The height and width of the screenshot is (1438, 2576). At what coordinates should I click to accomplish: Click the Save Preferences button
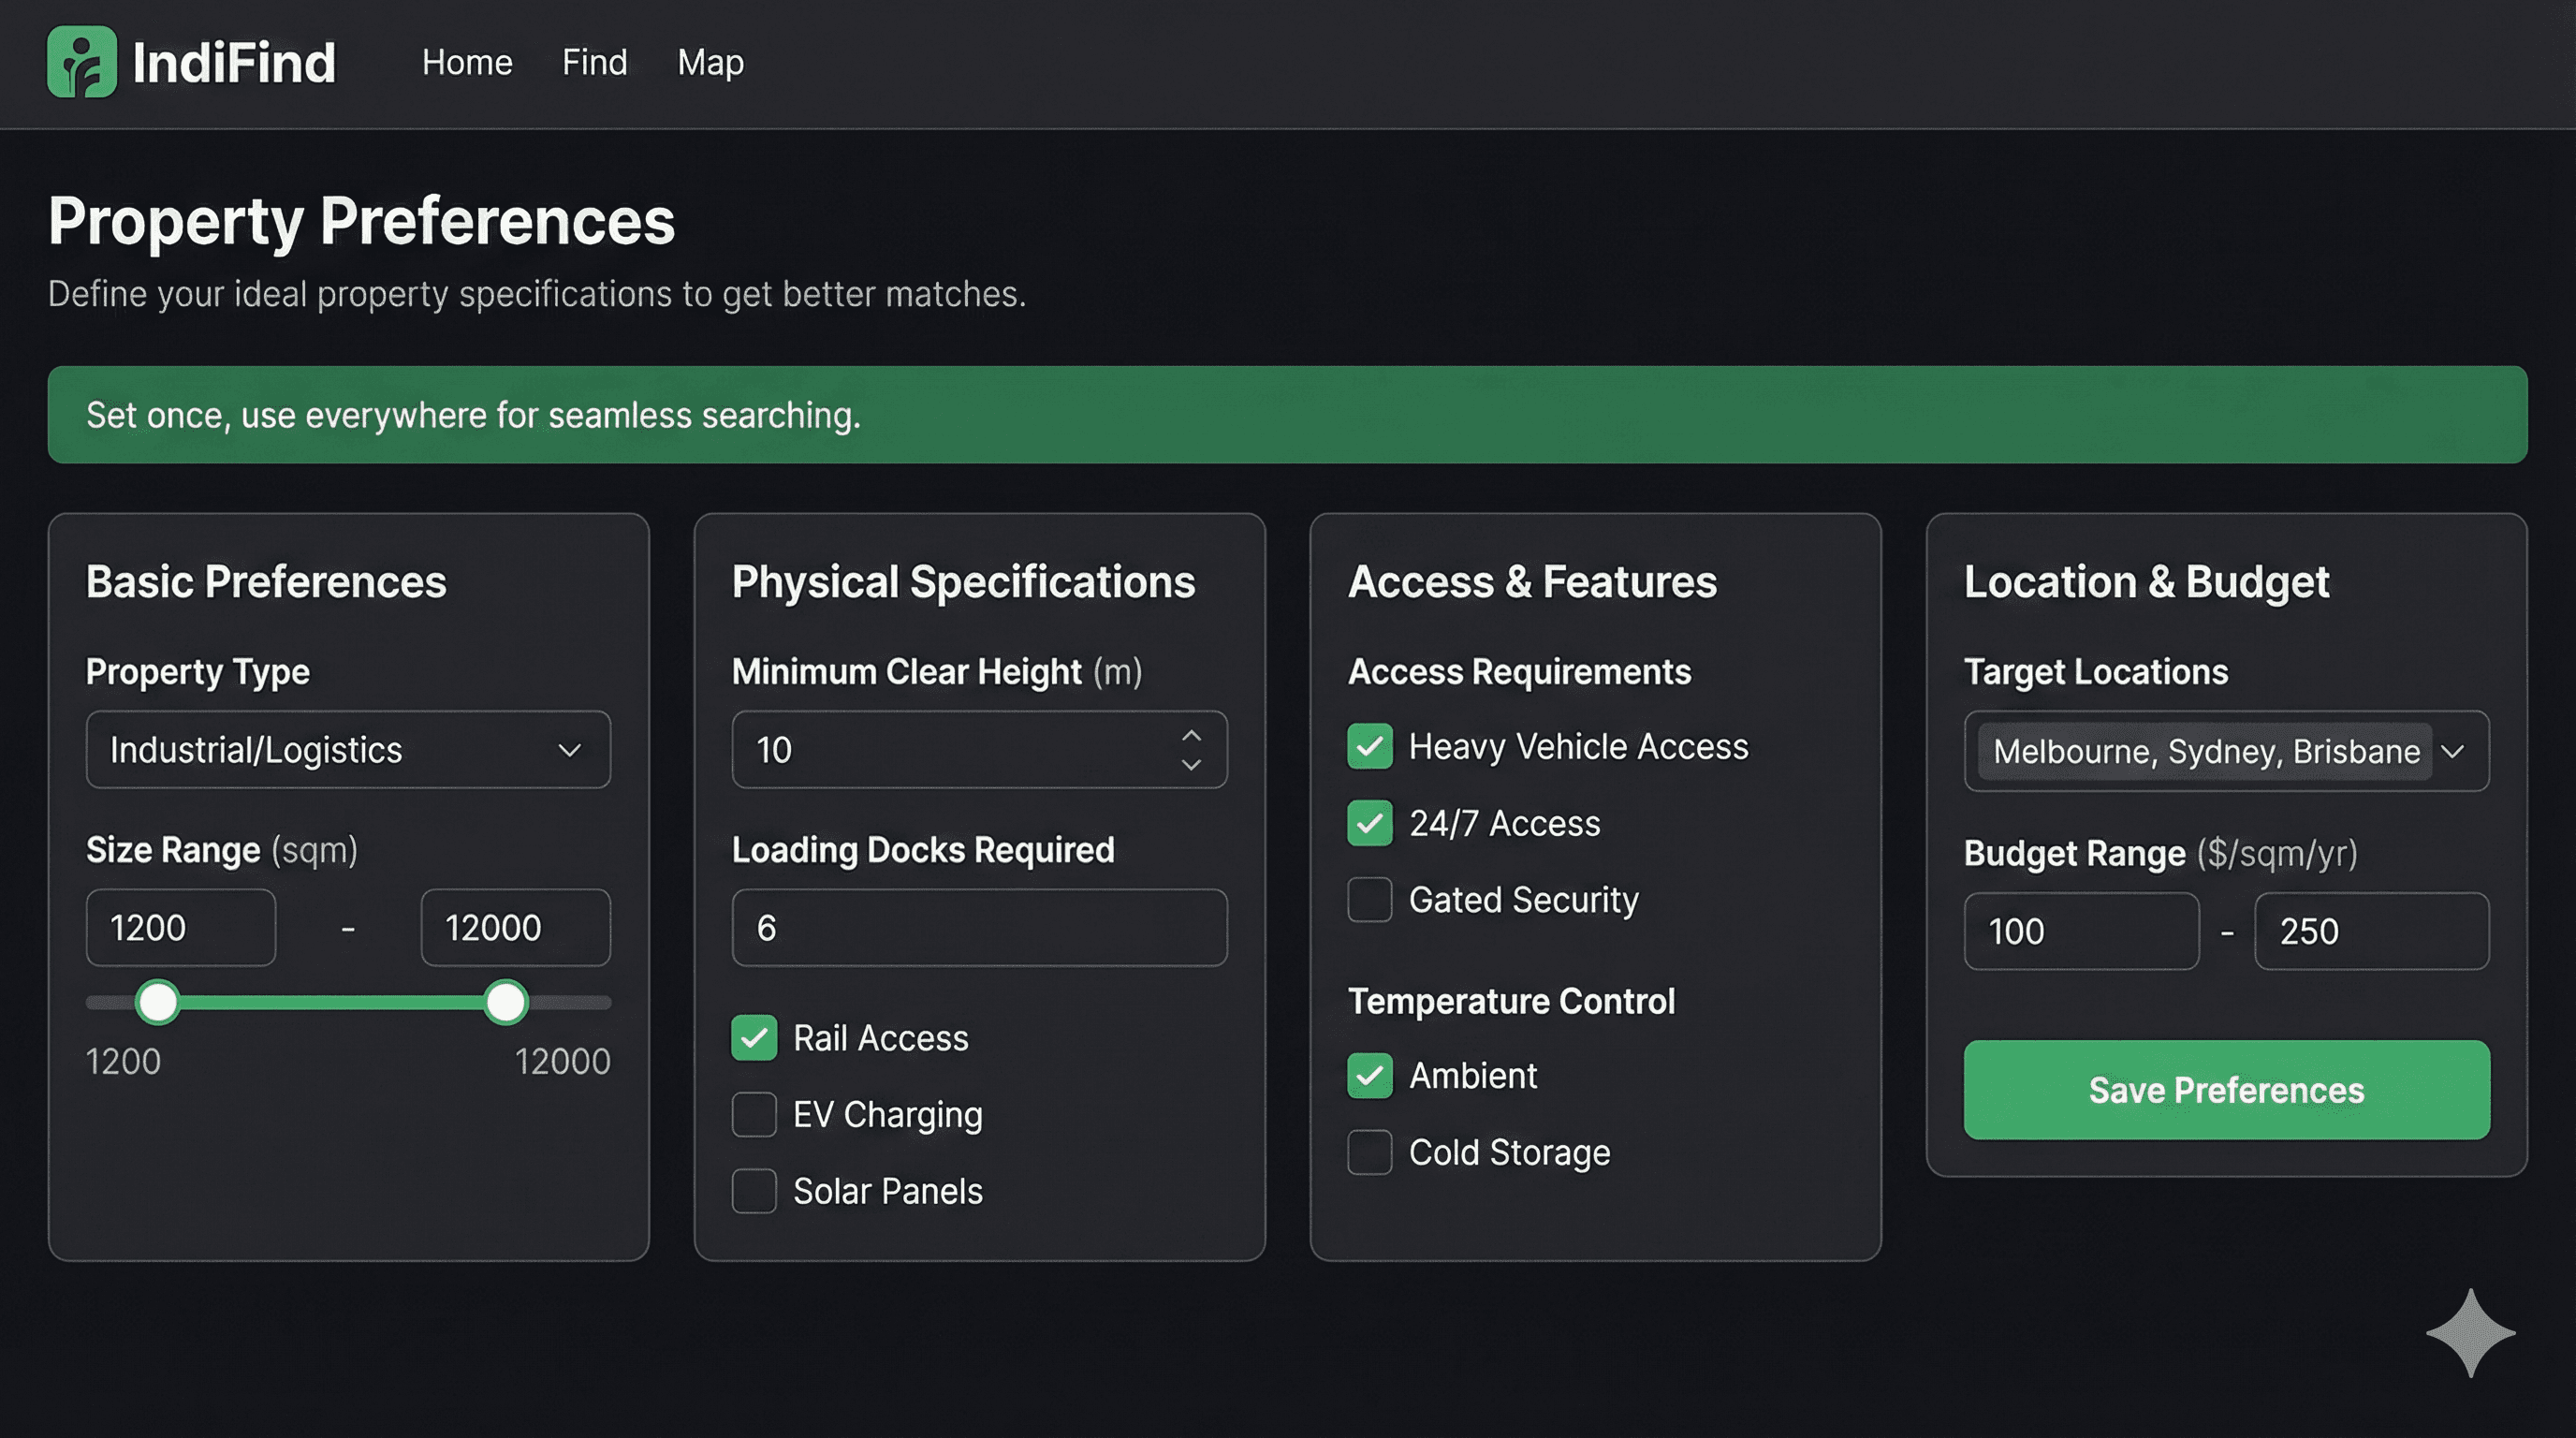pos(2226,1090)
